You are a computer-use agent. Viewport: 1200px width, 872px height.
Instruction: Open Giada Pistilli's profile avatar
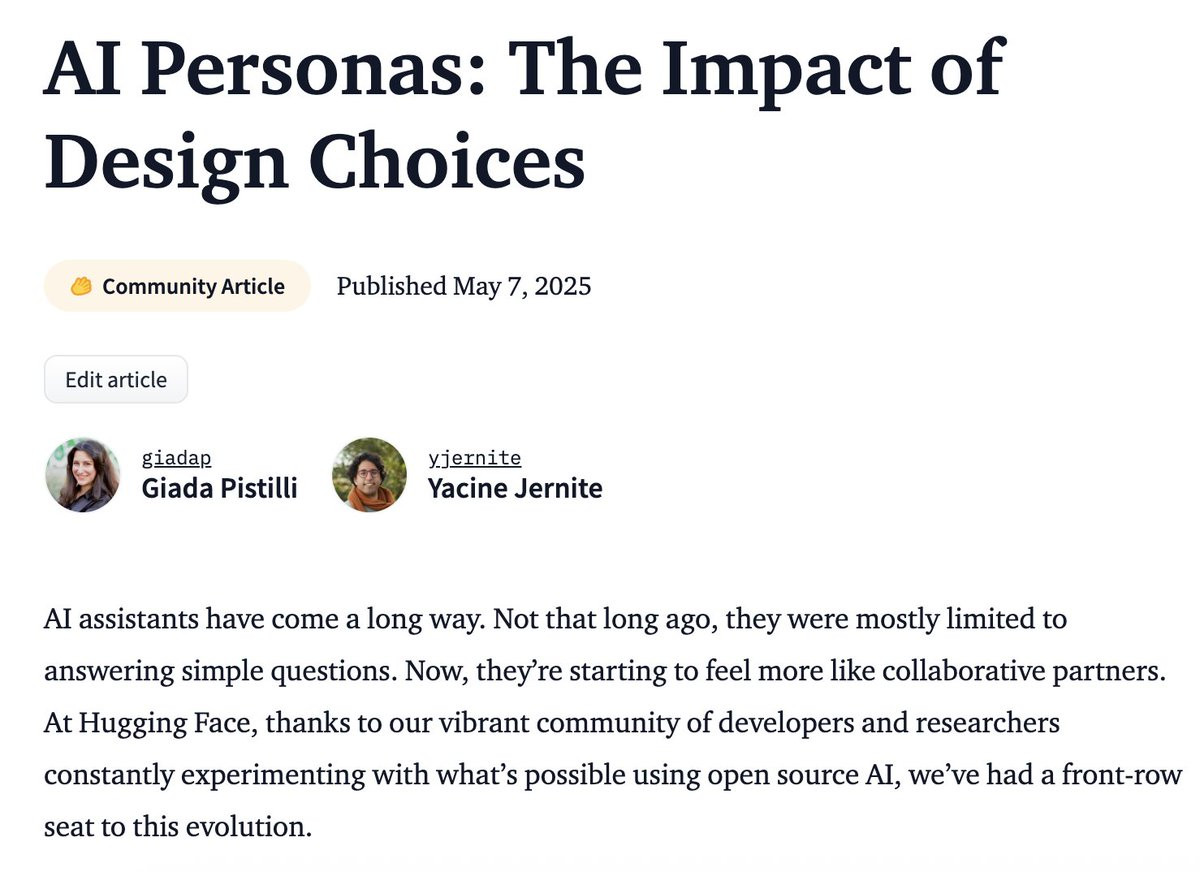(x=82, y=475)
